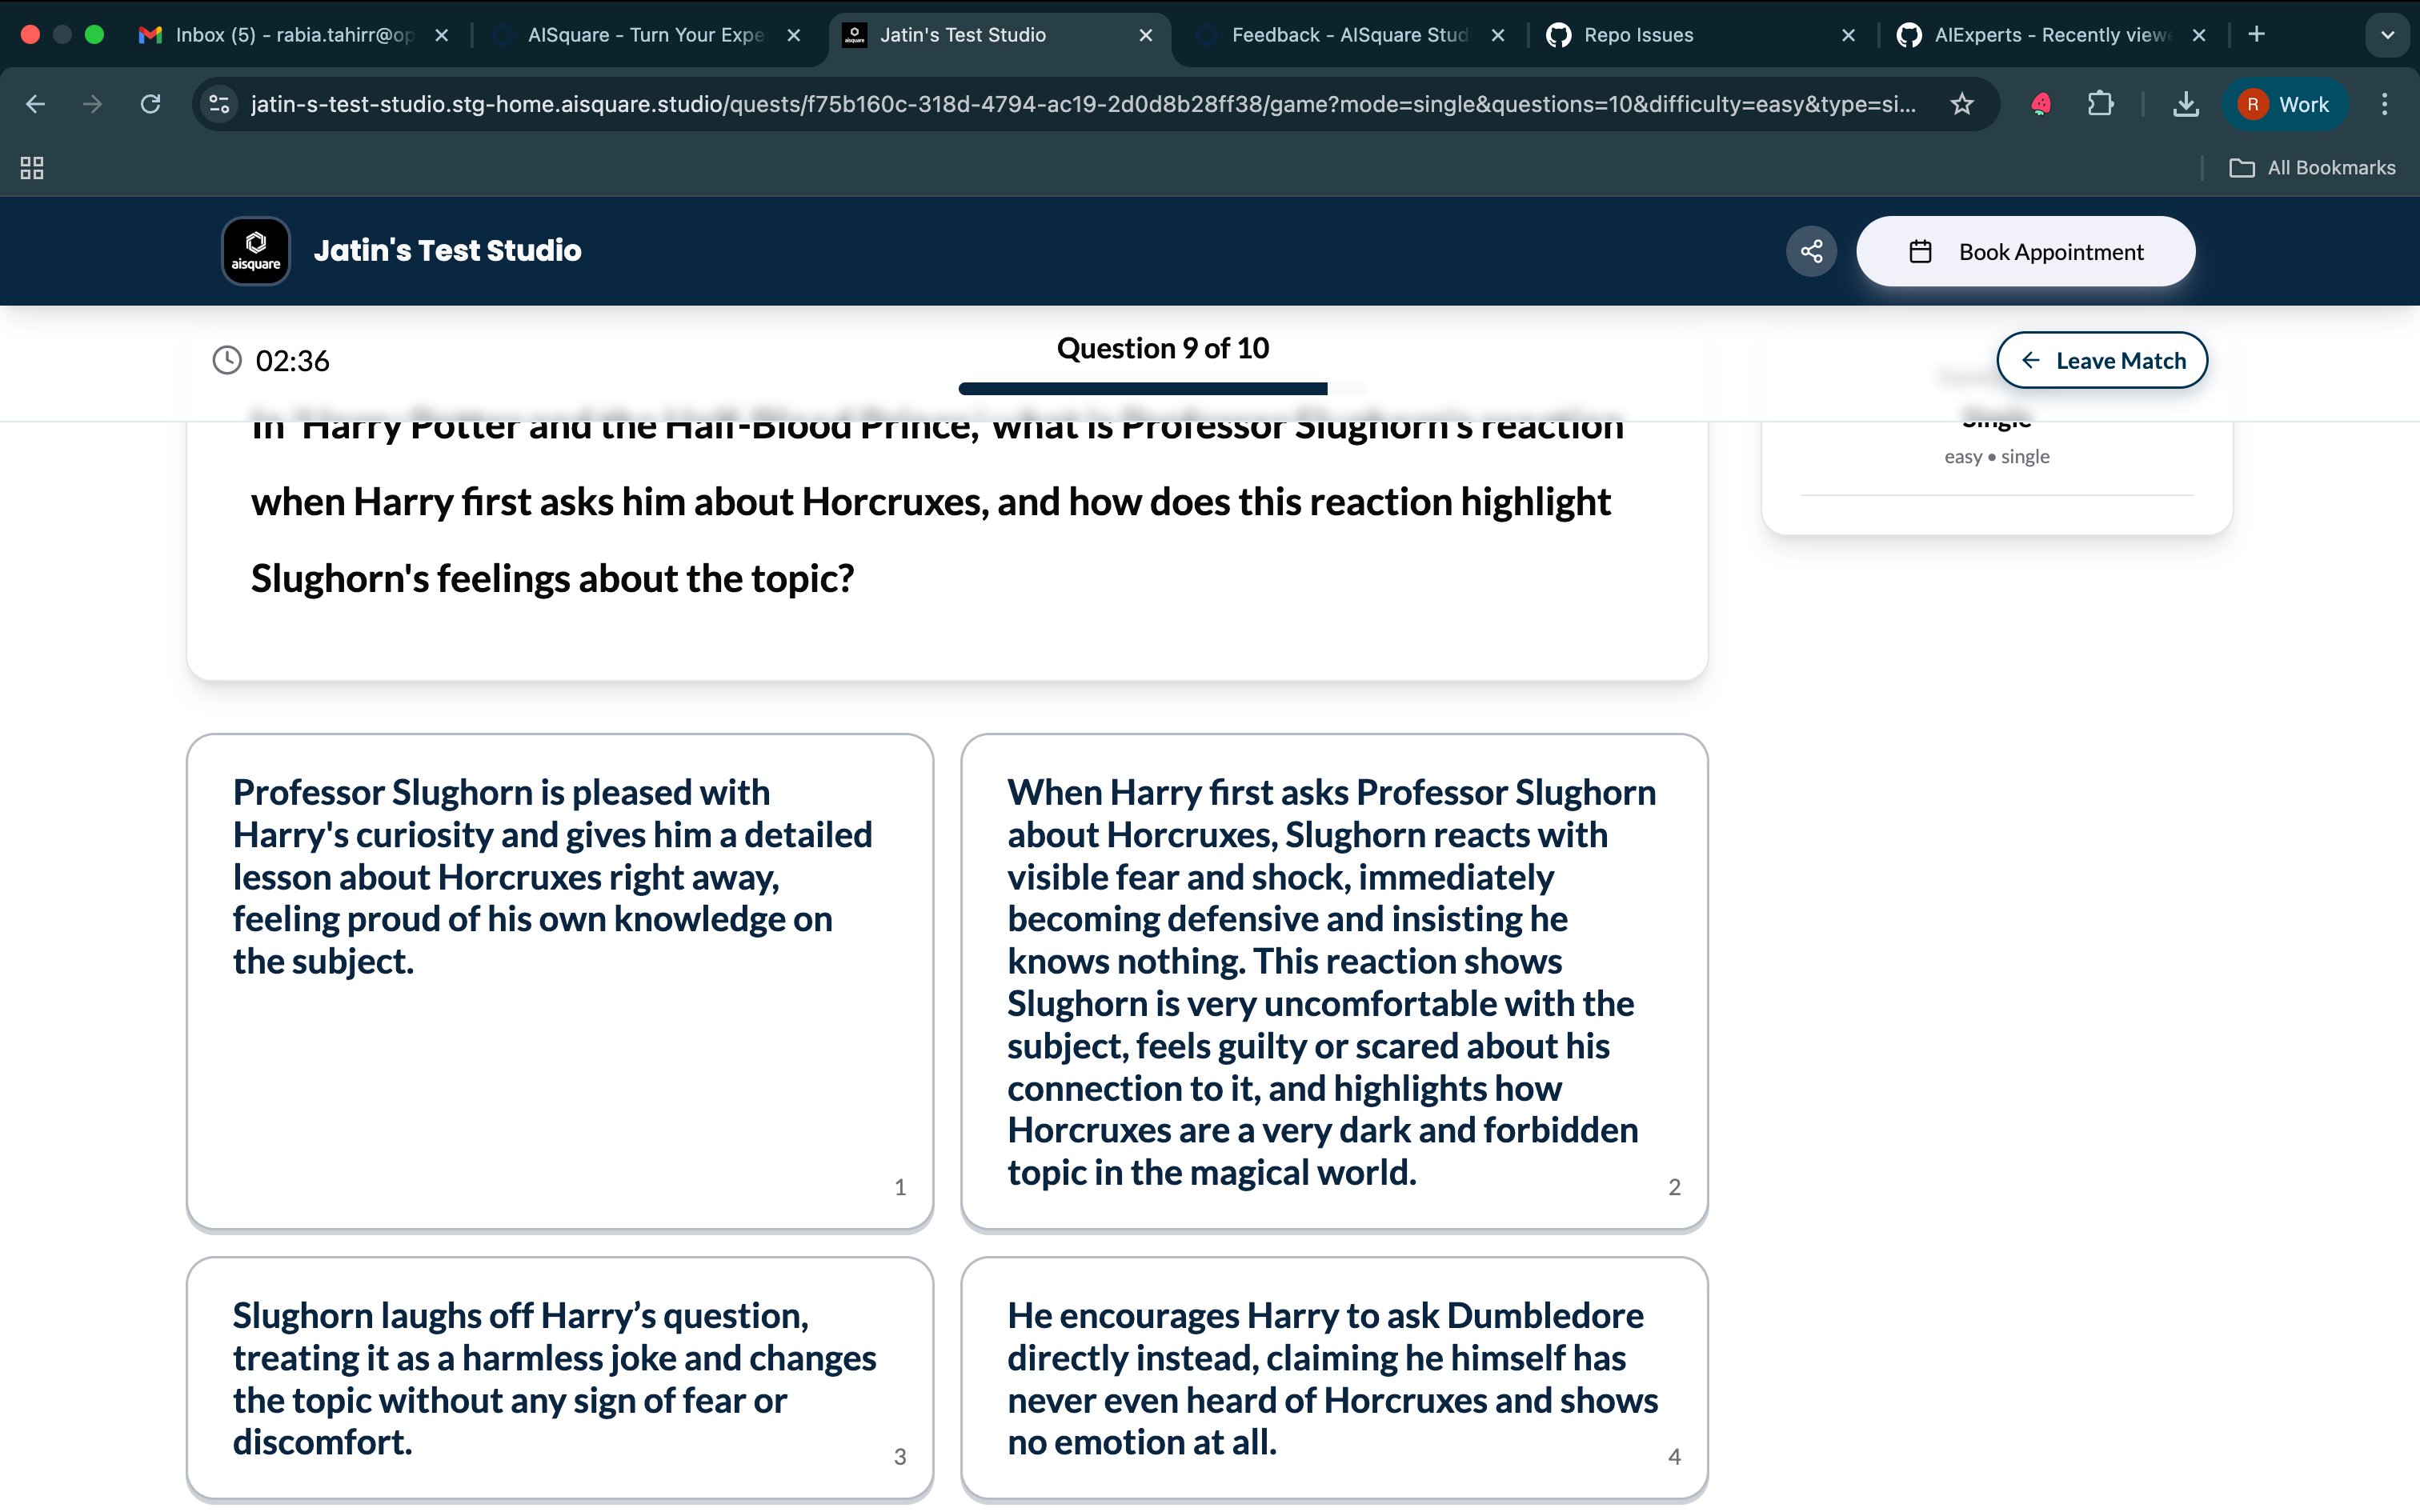Open the Chrome three-dot menu
Screen dimensions: 2420x1512
2384,104
